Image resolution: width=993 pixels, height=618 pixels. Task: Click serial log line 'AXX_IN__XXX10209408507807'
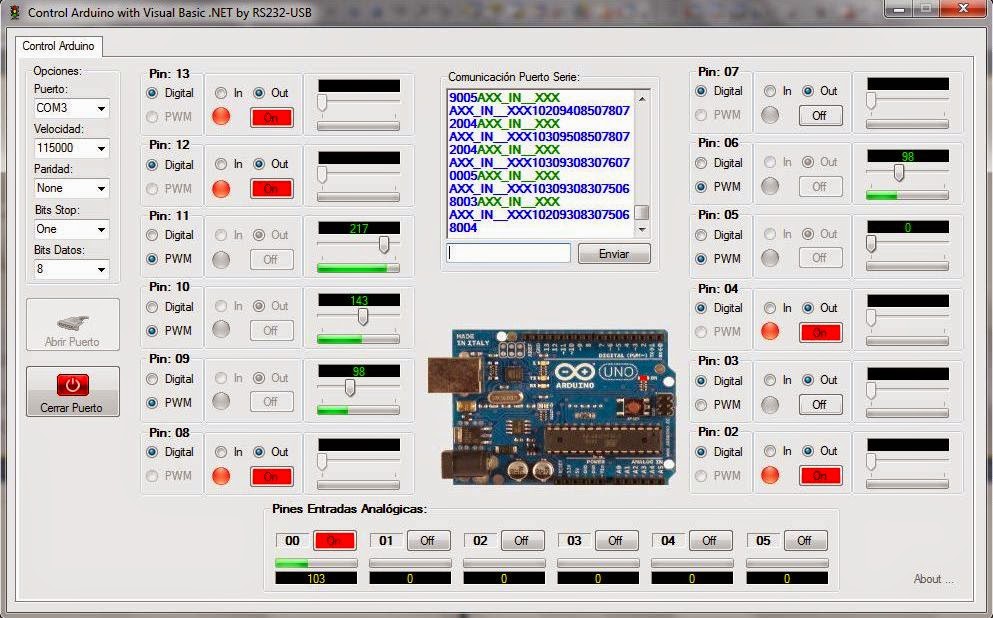[540, 111]
